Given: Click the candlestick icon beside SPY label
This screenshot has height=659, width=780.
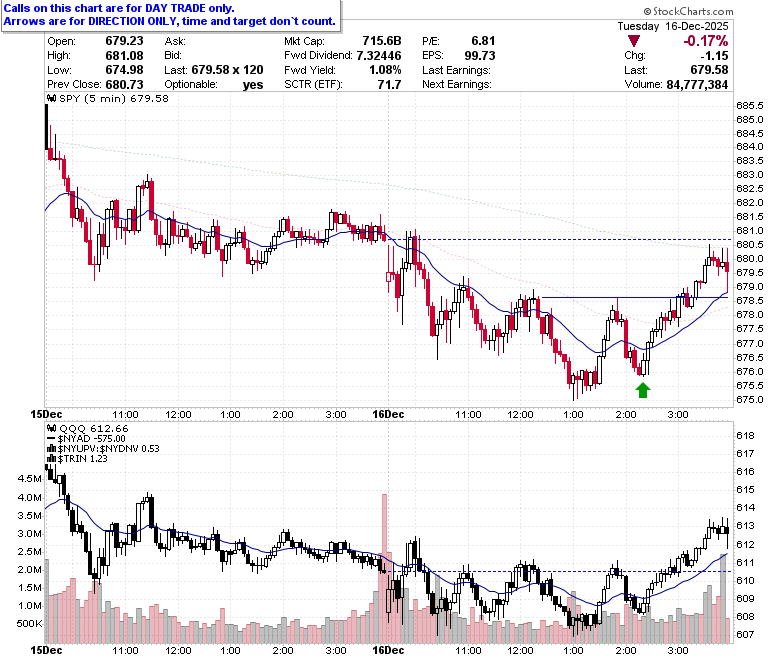Looking at the screenshot, I should (52, 98).
